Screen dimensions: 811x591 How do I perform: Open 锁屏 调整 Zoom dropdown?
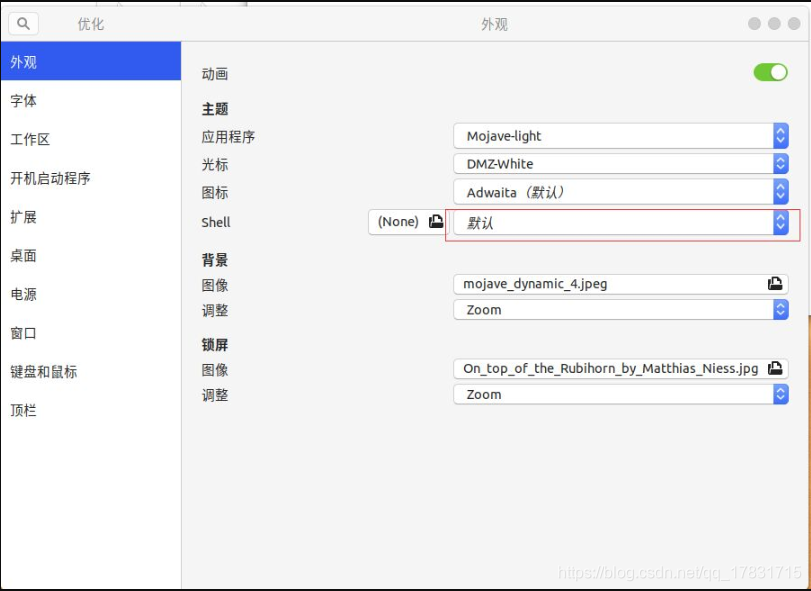(x=621, y=395)
